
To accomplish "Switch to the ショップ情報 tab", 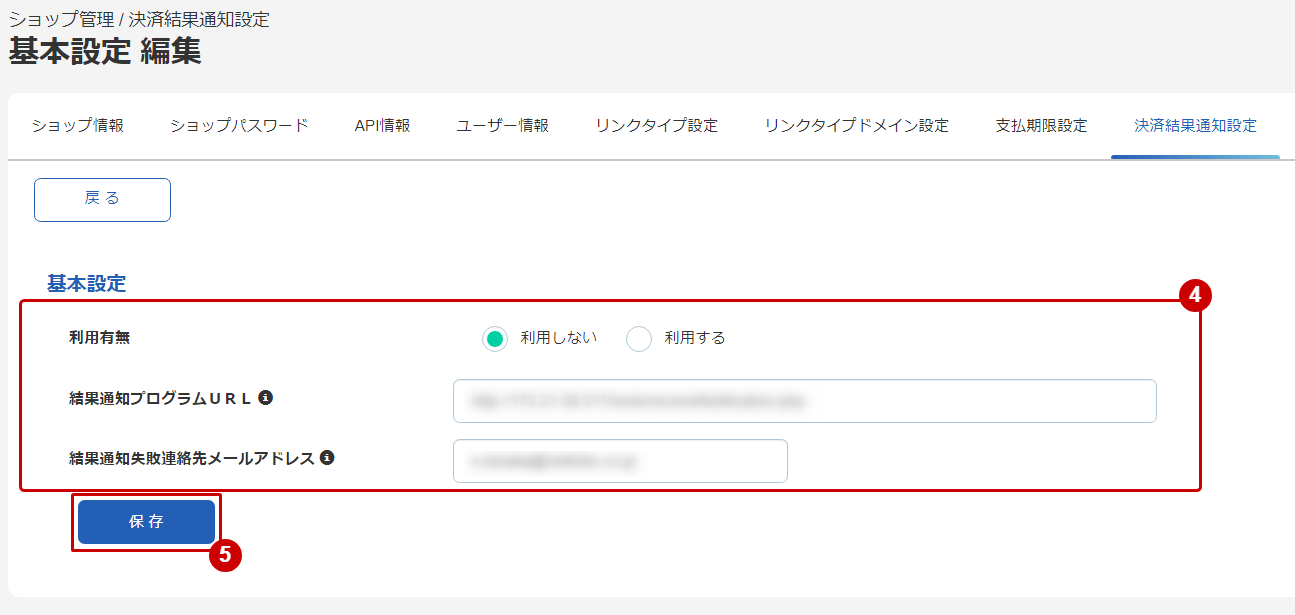I will point(78,126).
